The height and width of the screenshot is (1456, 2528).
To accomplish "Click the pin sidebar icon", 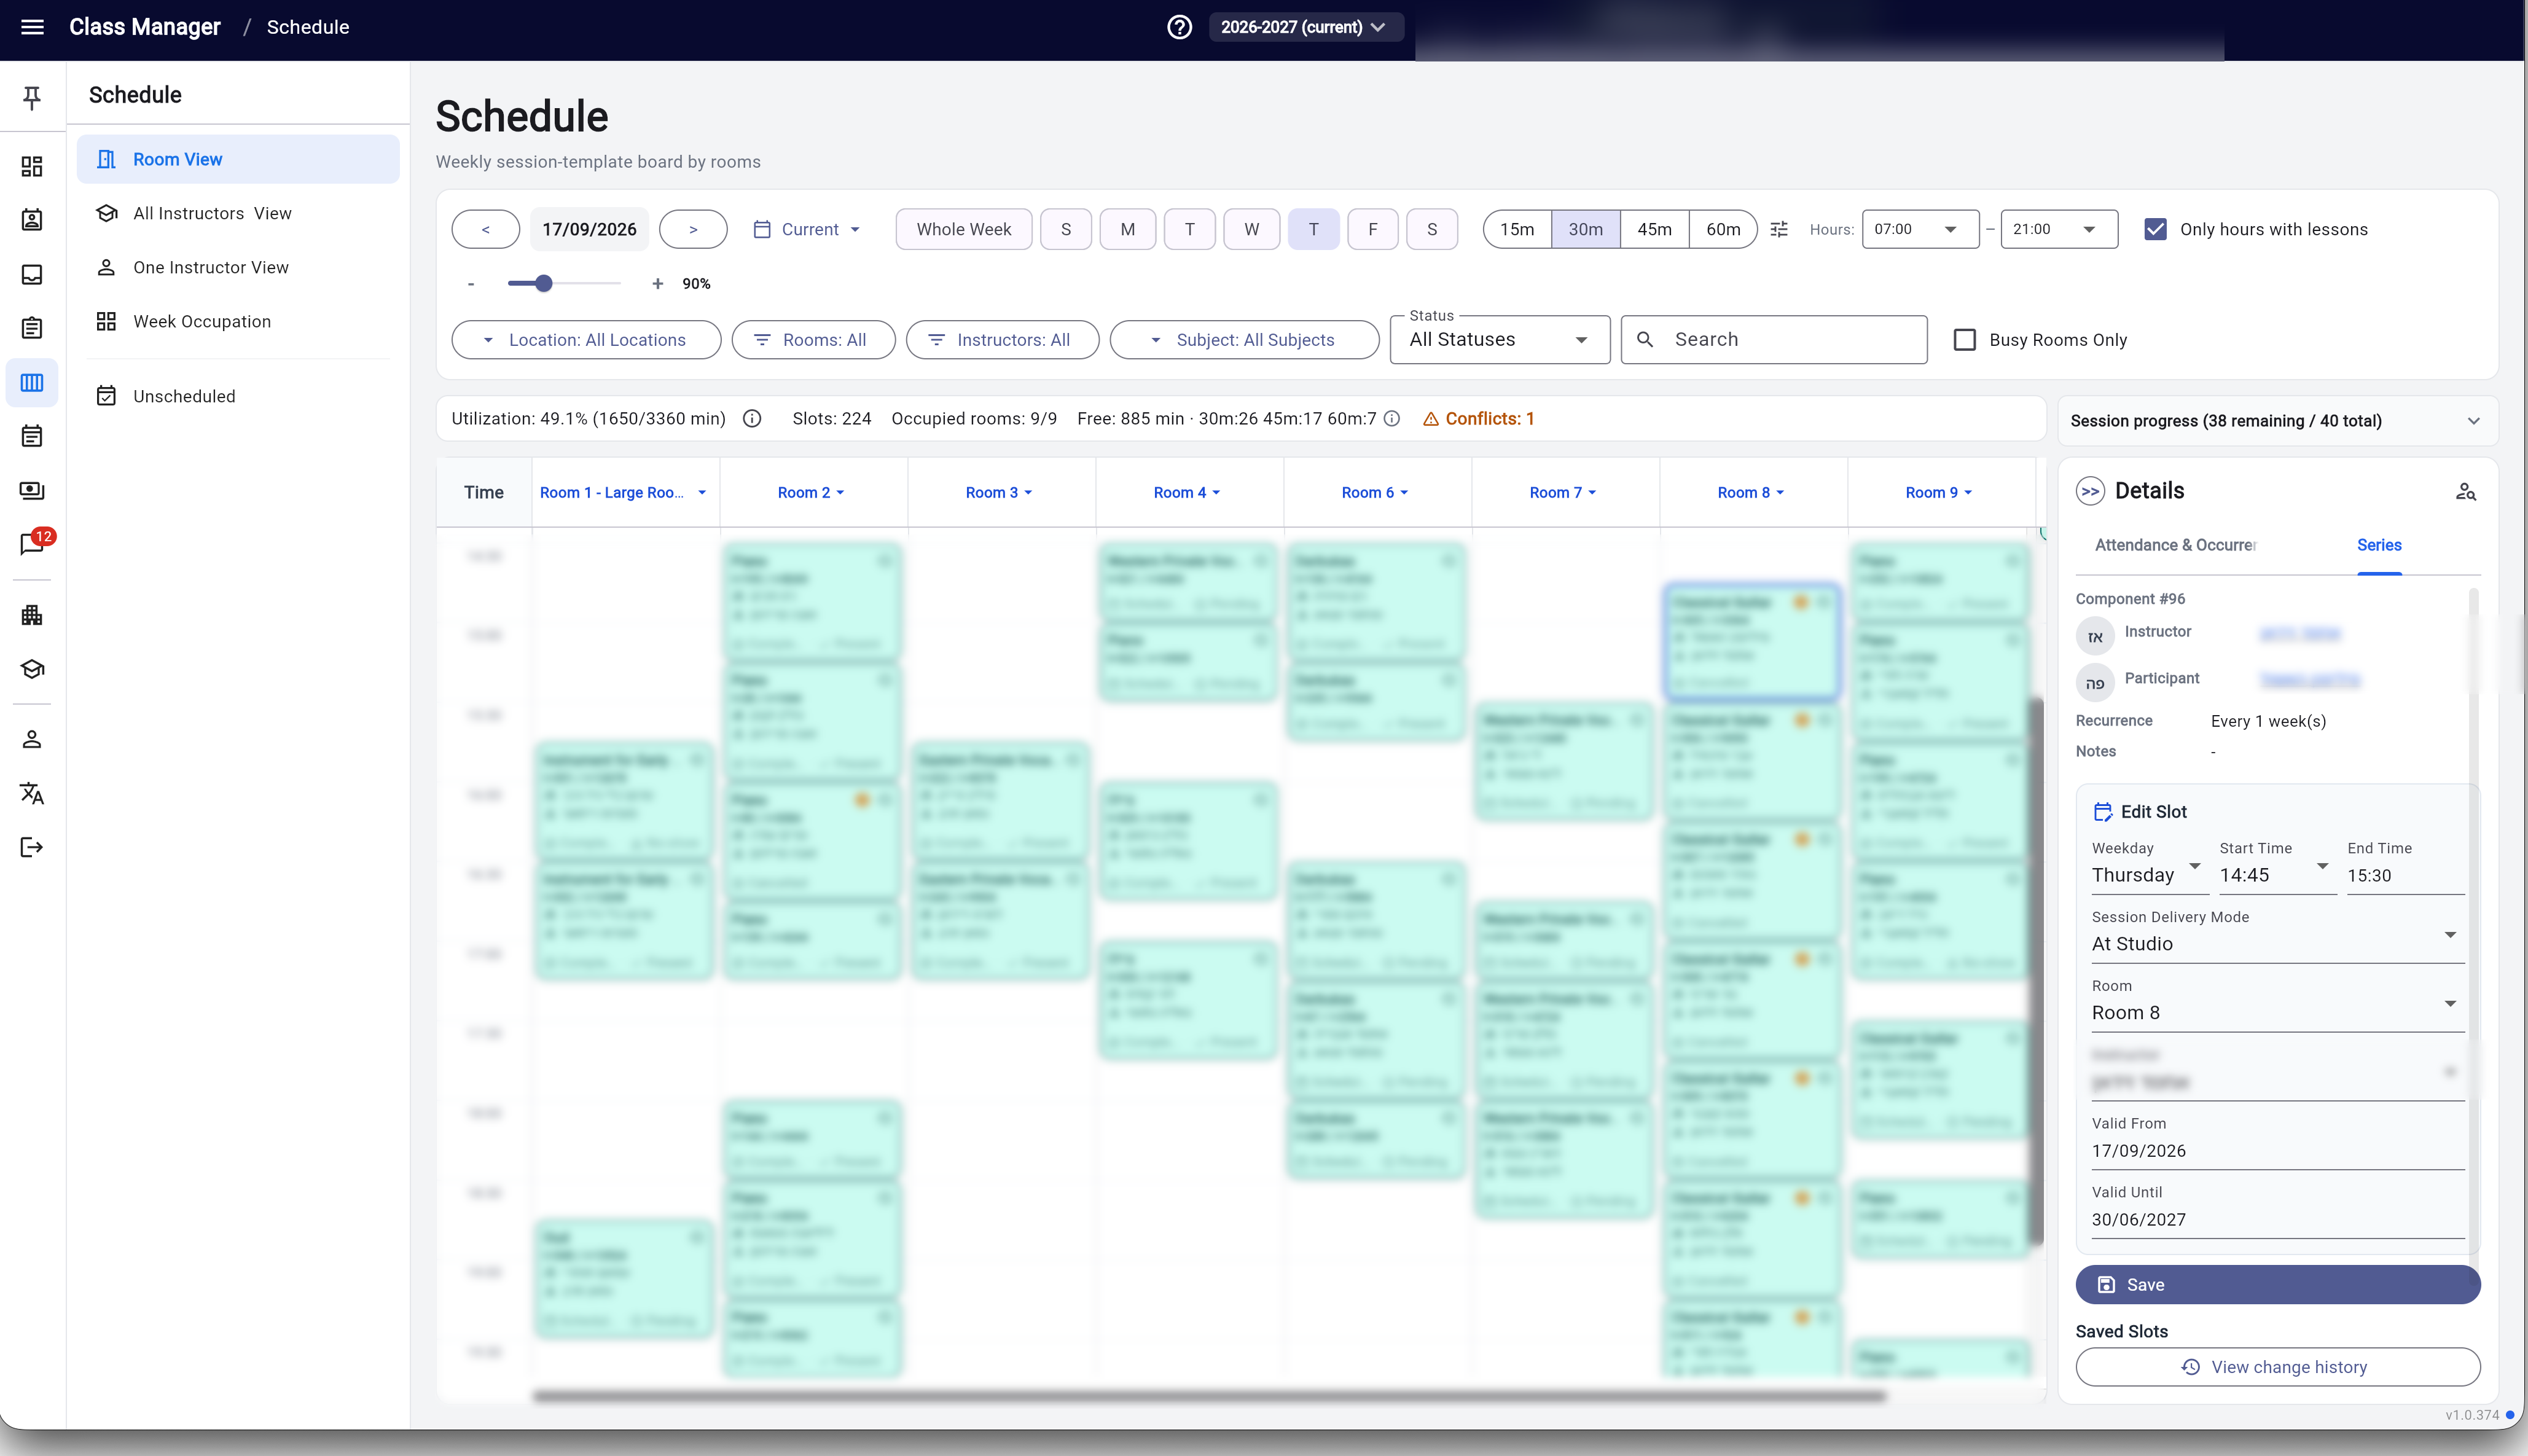I will [32, 97].
